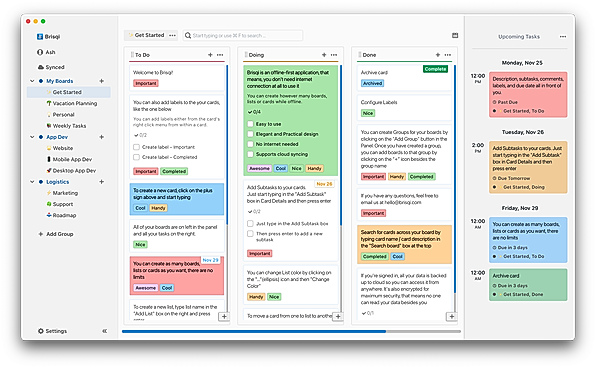The image size is (596, 368).
Task: Open the Vacation Planning board
Action: [x=71, y=103]
